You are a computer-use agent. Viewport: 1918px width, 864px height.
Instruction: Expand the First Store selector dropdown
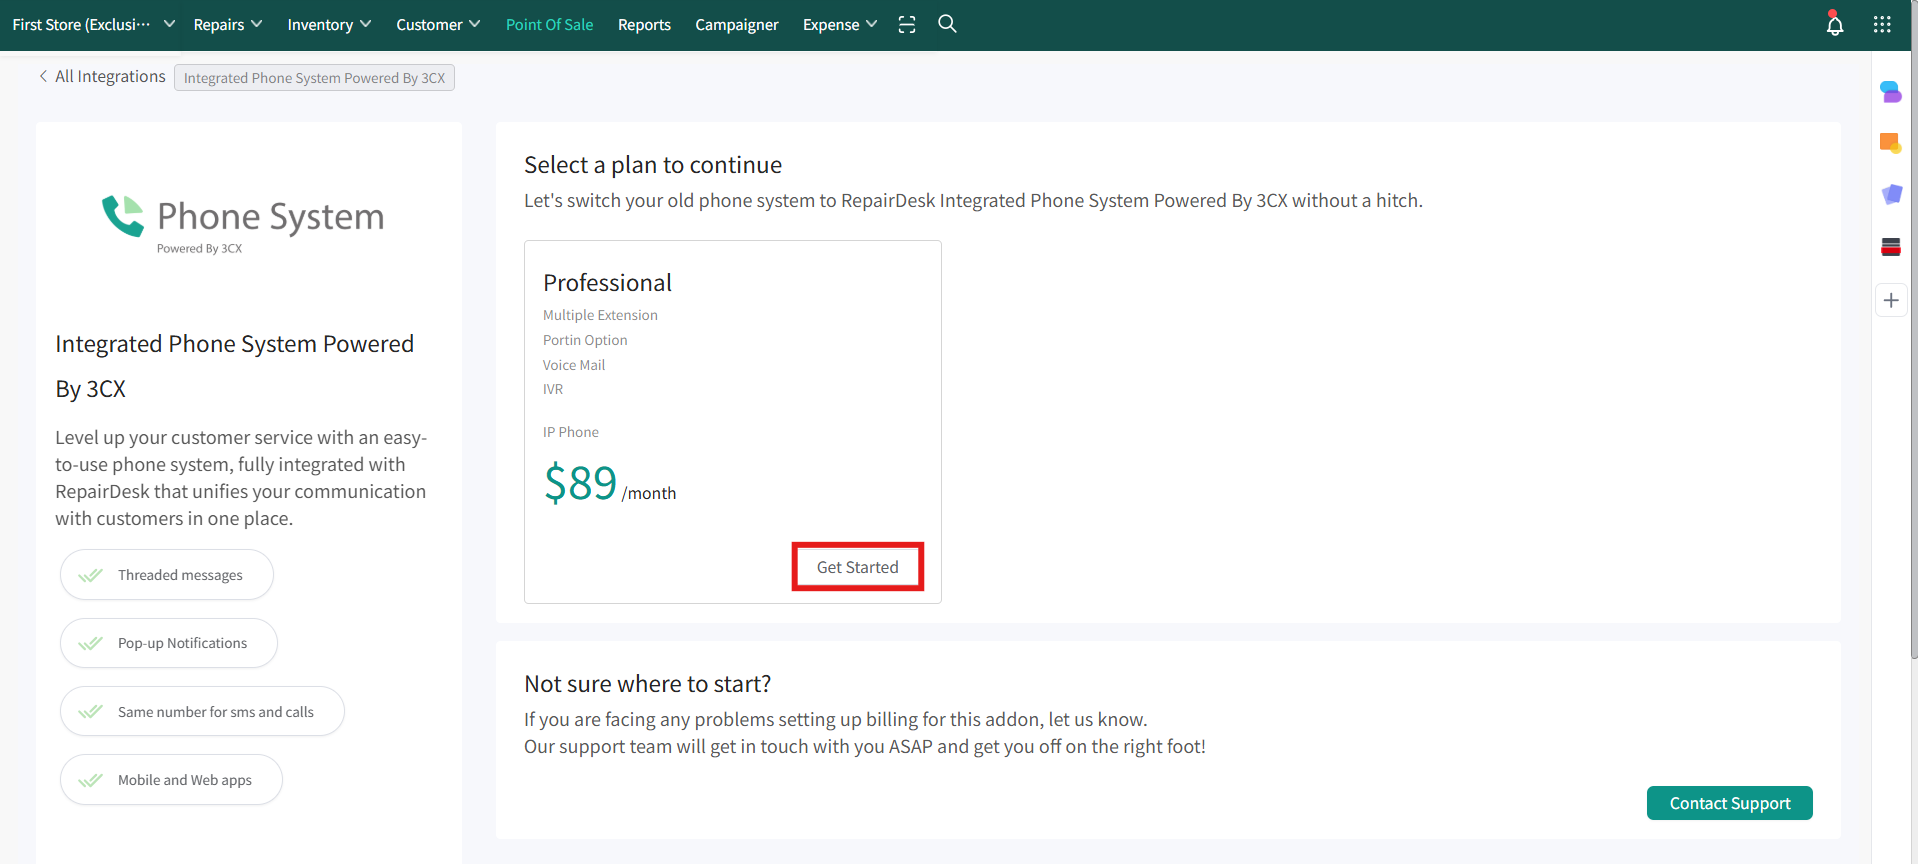[93, 25]
